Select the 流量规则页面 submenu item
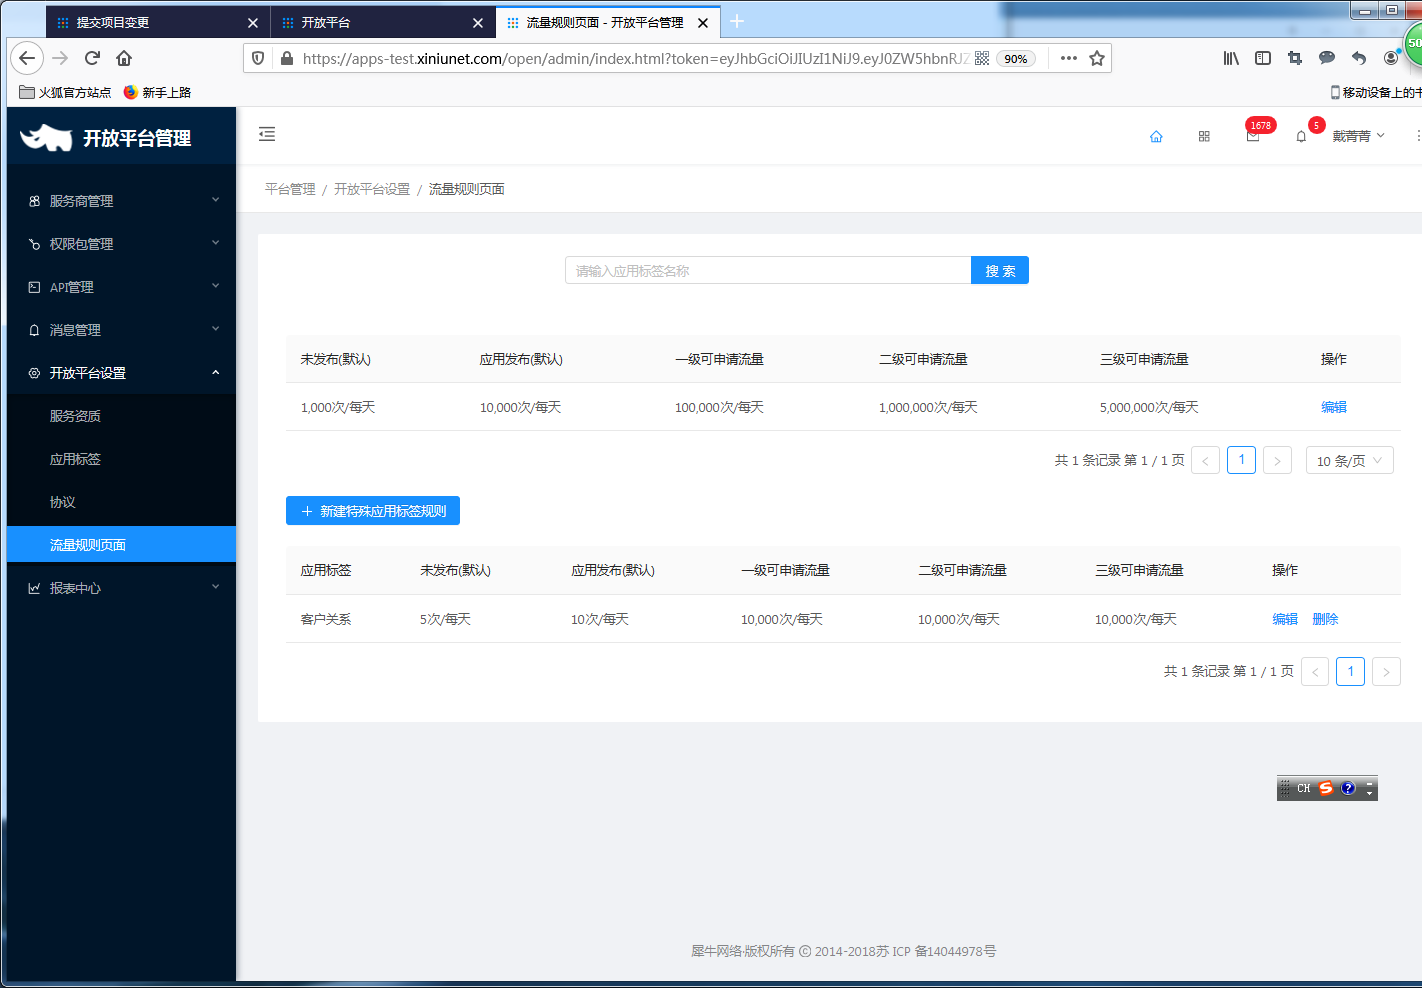Viewport: 1422px width, 988px height. (121, 545)
